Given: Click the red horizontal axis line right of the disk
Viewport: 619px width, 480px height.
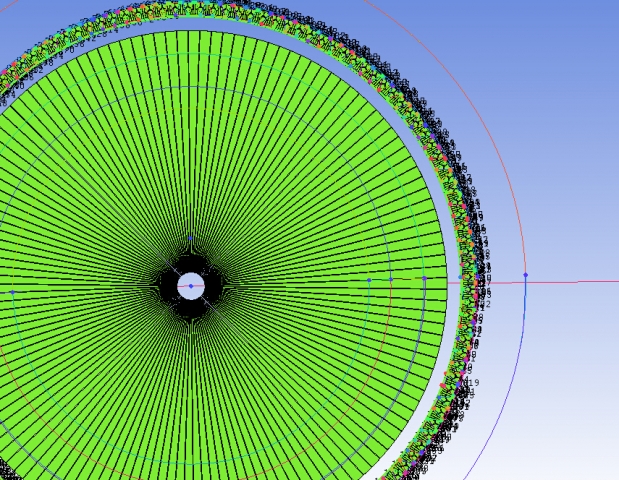Looking at the screenshot, I should coord(570,282).
